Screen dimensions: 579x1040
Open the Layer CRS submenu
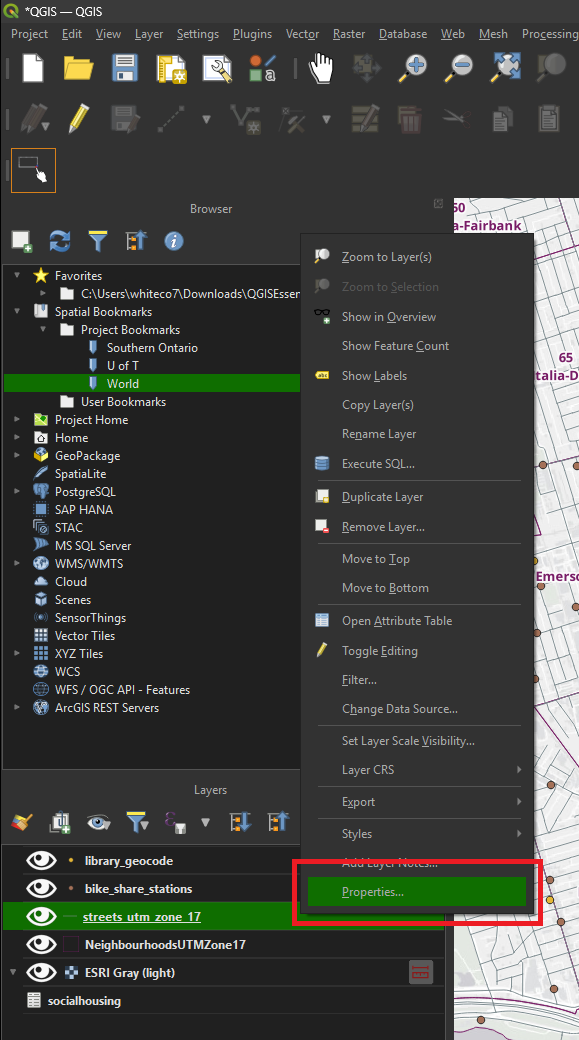coord(417,770)
